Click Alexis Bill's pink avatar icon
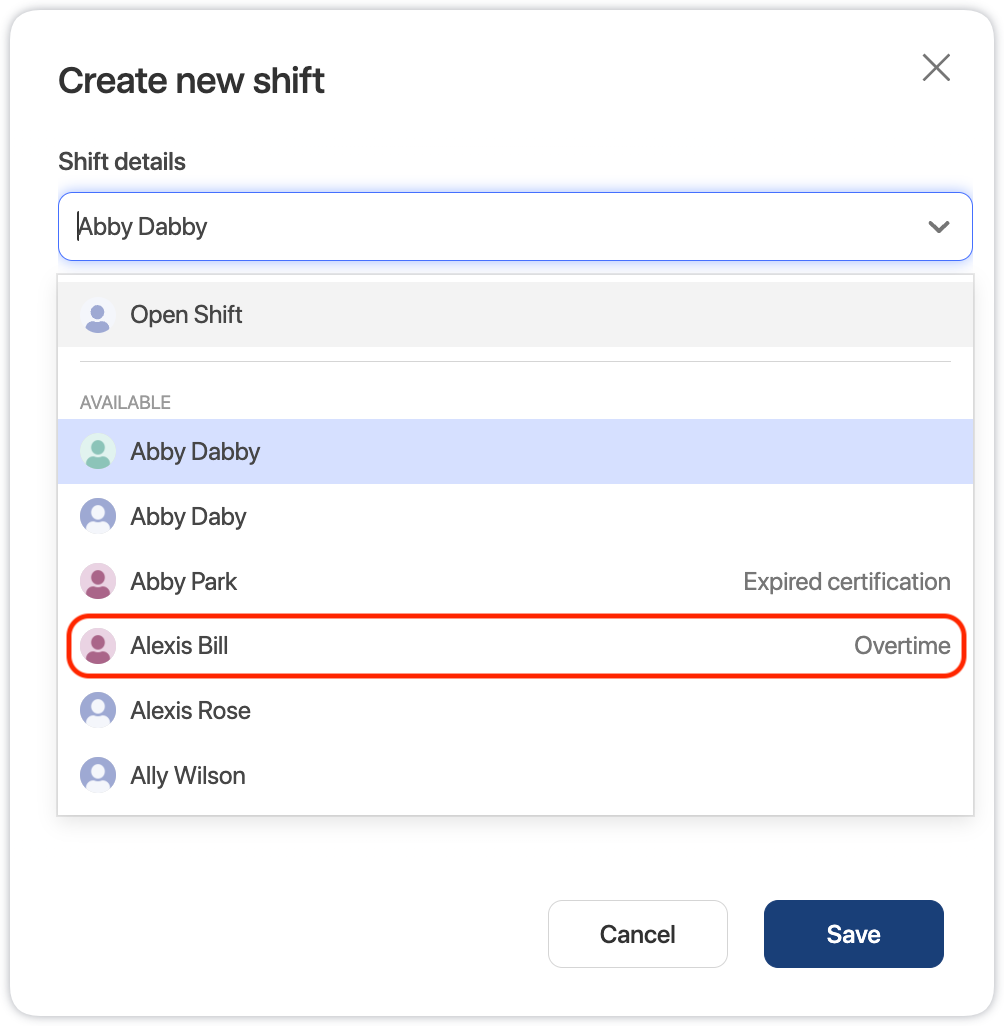This screenshot has width=1004, height=1026. (x=98, y=646)
